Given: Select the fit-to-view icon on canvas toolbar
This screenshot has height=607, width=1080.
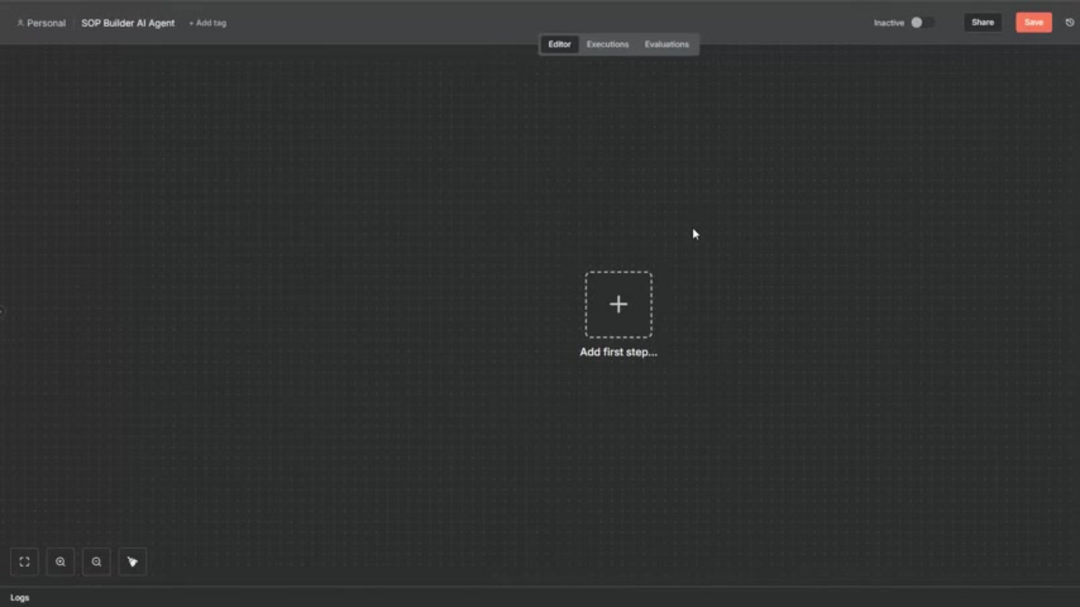Looking at the screenshot, I should pos(23,561).
